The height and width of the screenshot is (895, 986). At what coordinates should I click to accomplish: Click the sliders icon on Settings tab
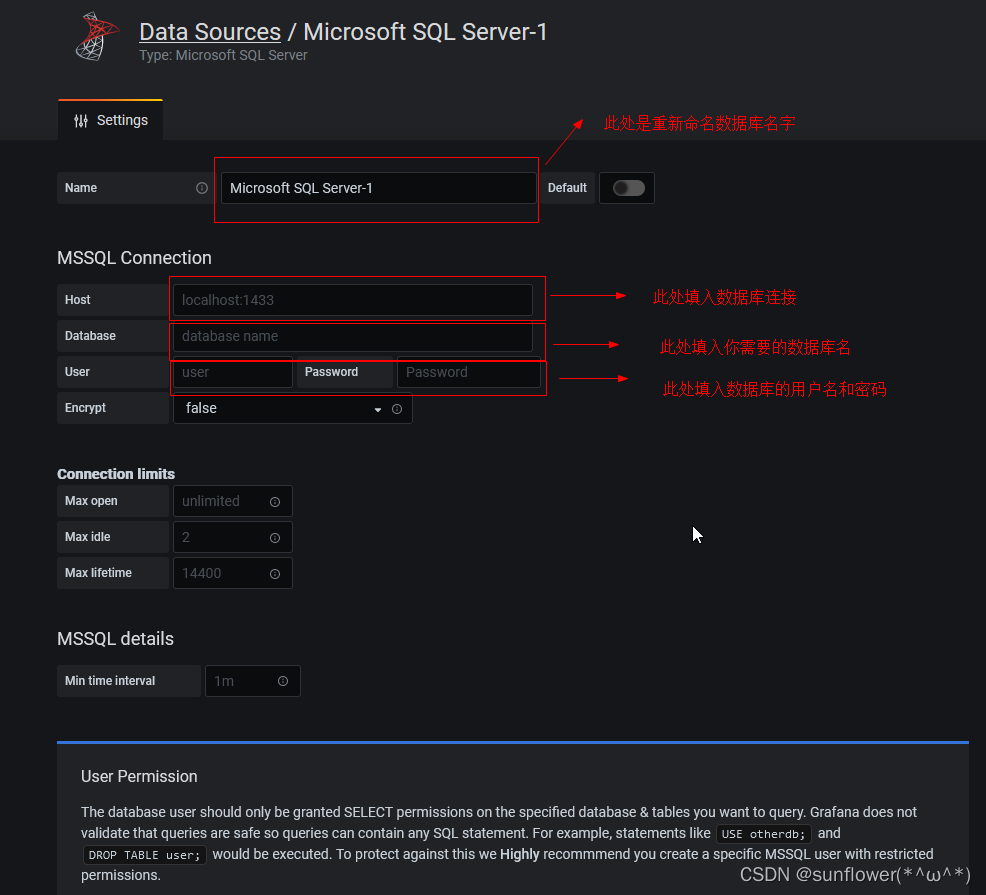click(81, 121)
